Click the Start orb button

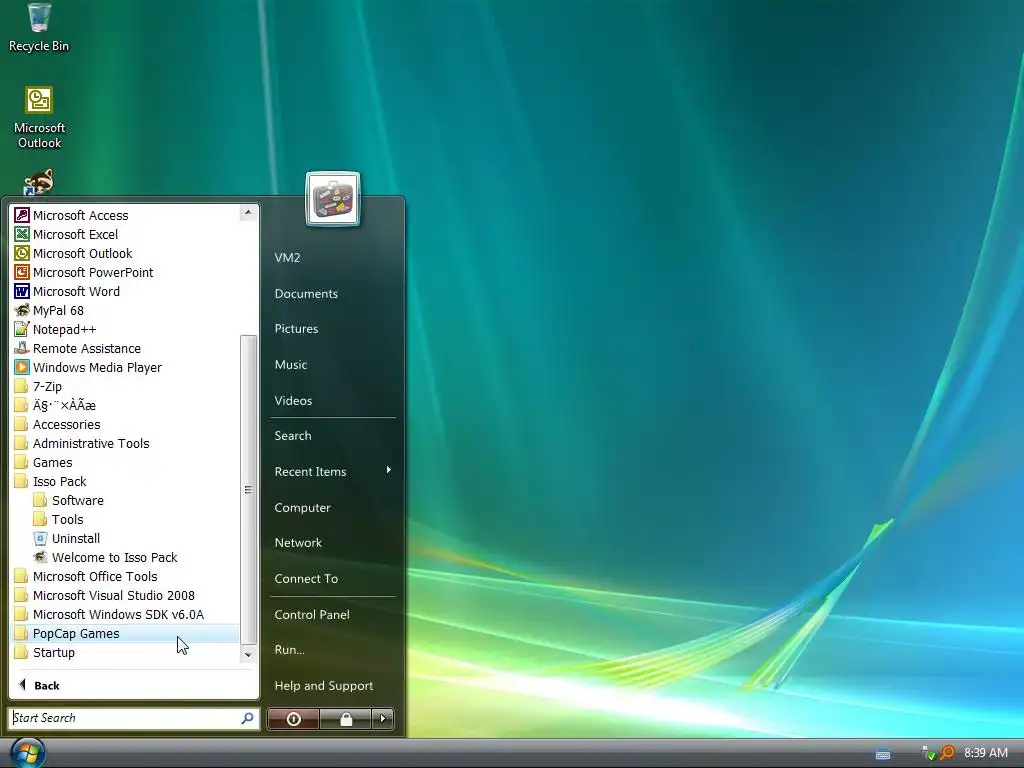pyautogui.click(x=27, y=753)
